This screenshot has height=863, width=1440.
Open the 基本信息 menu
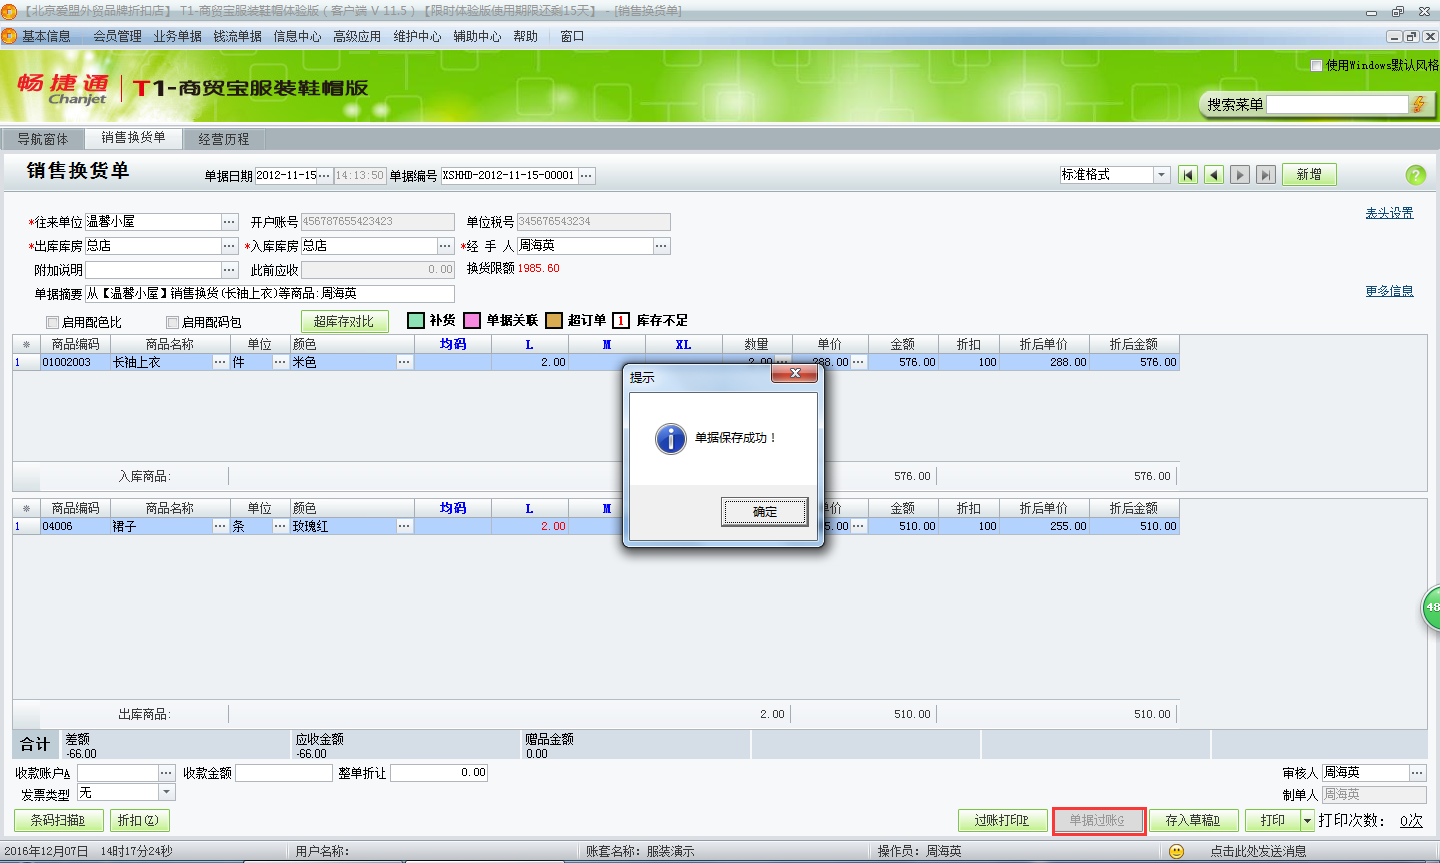tap(46, 36)
